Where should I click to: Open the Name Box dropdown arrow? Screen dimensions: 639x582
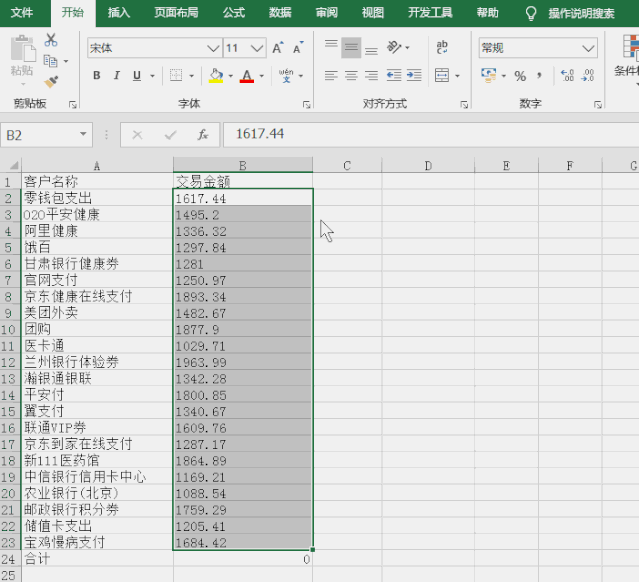[84, 134]
